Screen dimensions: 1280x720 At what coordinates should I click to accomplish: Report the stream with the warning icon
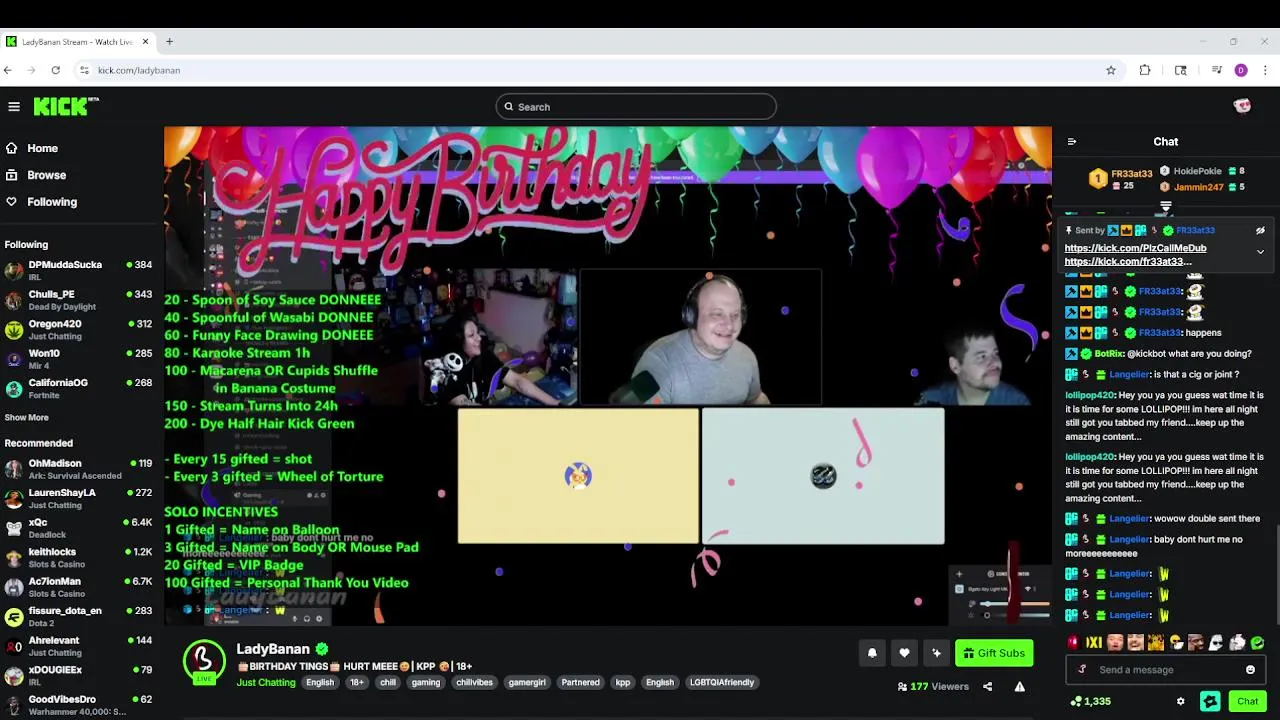[1019, 687]
